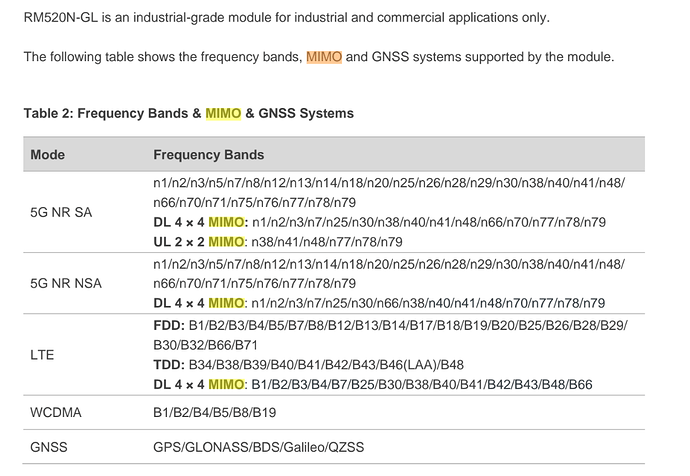Click the "GNSS" mode cell
Viewport: 690px width, 476px height.
click(48, 448)
